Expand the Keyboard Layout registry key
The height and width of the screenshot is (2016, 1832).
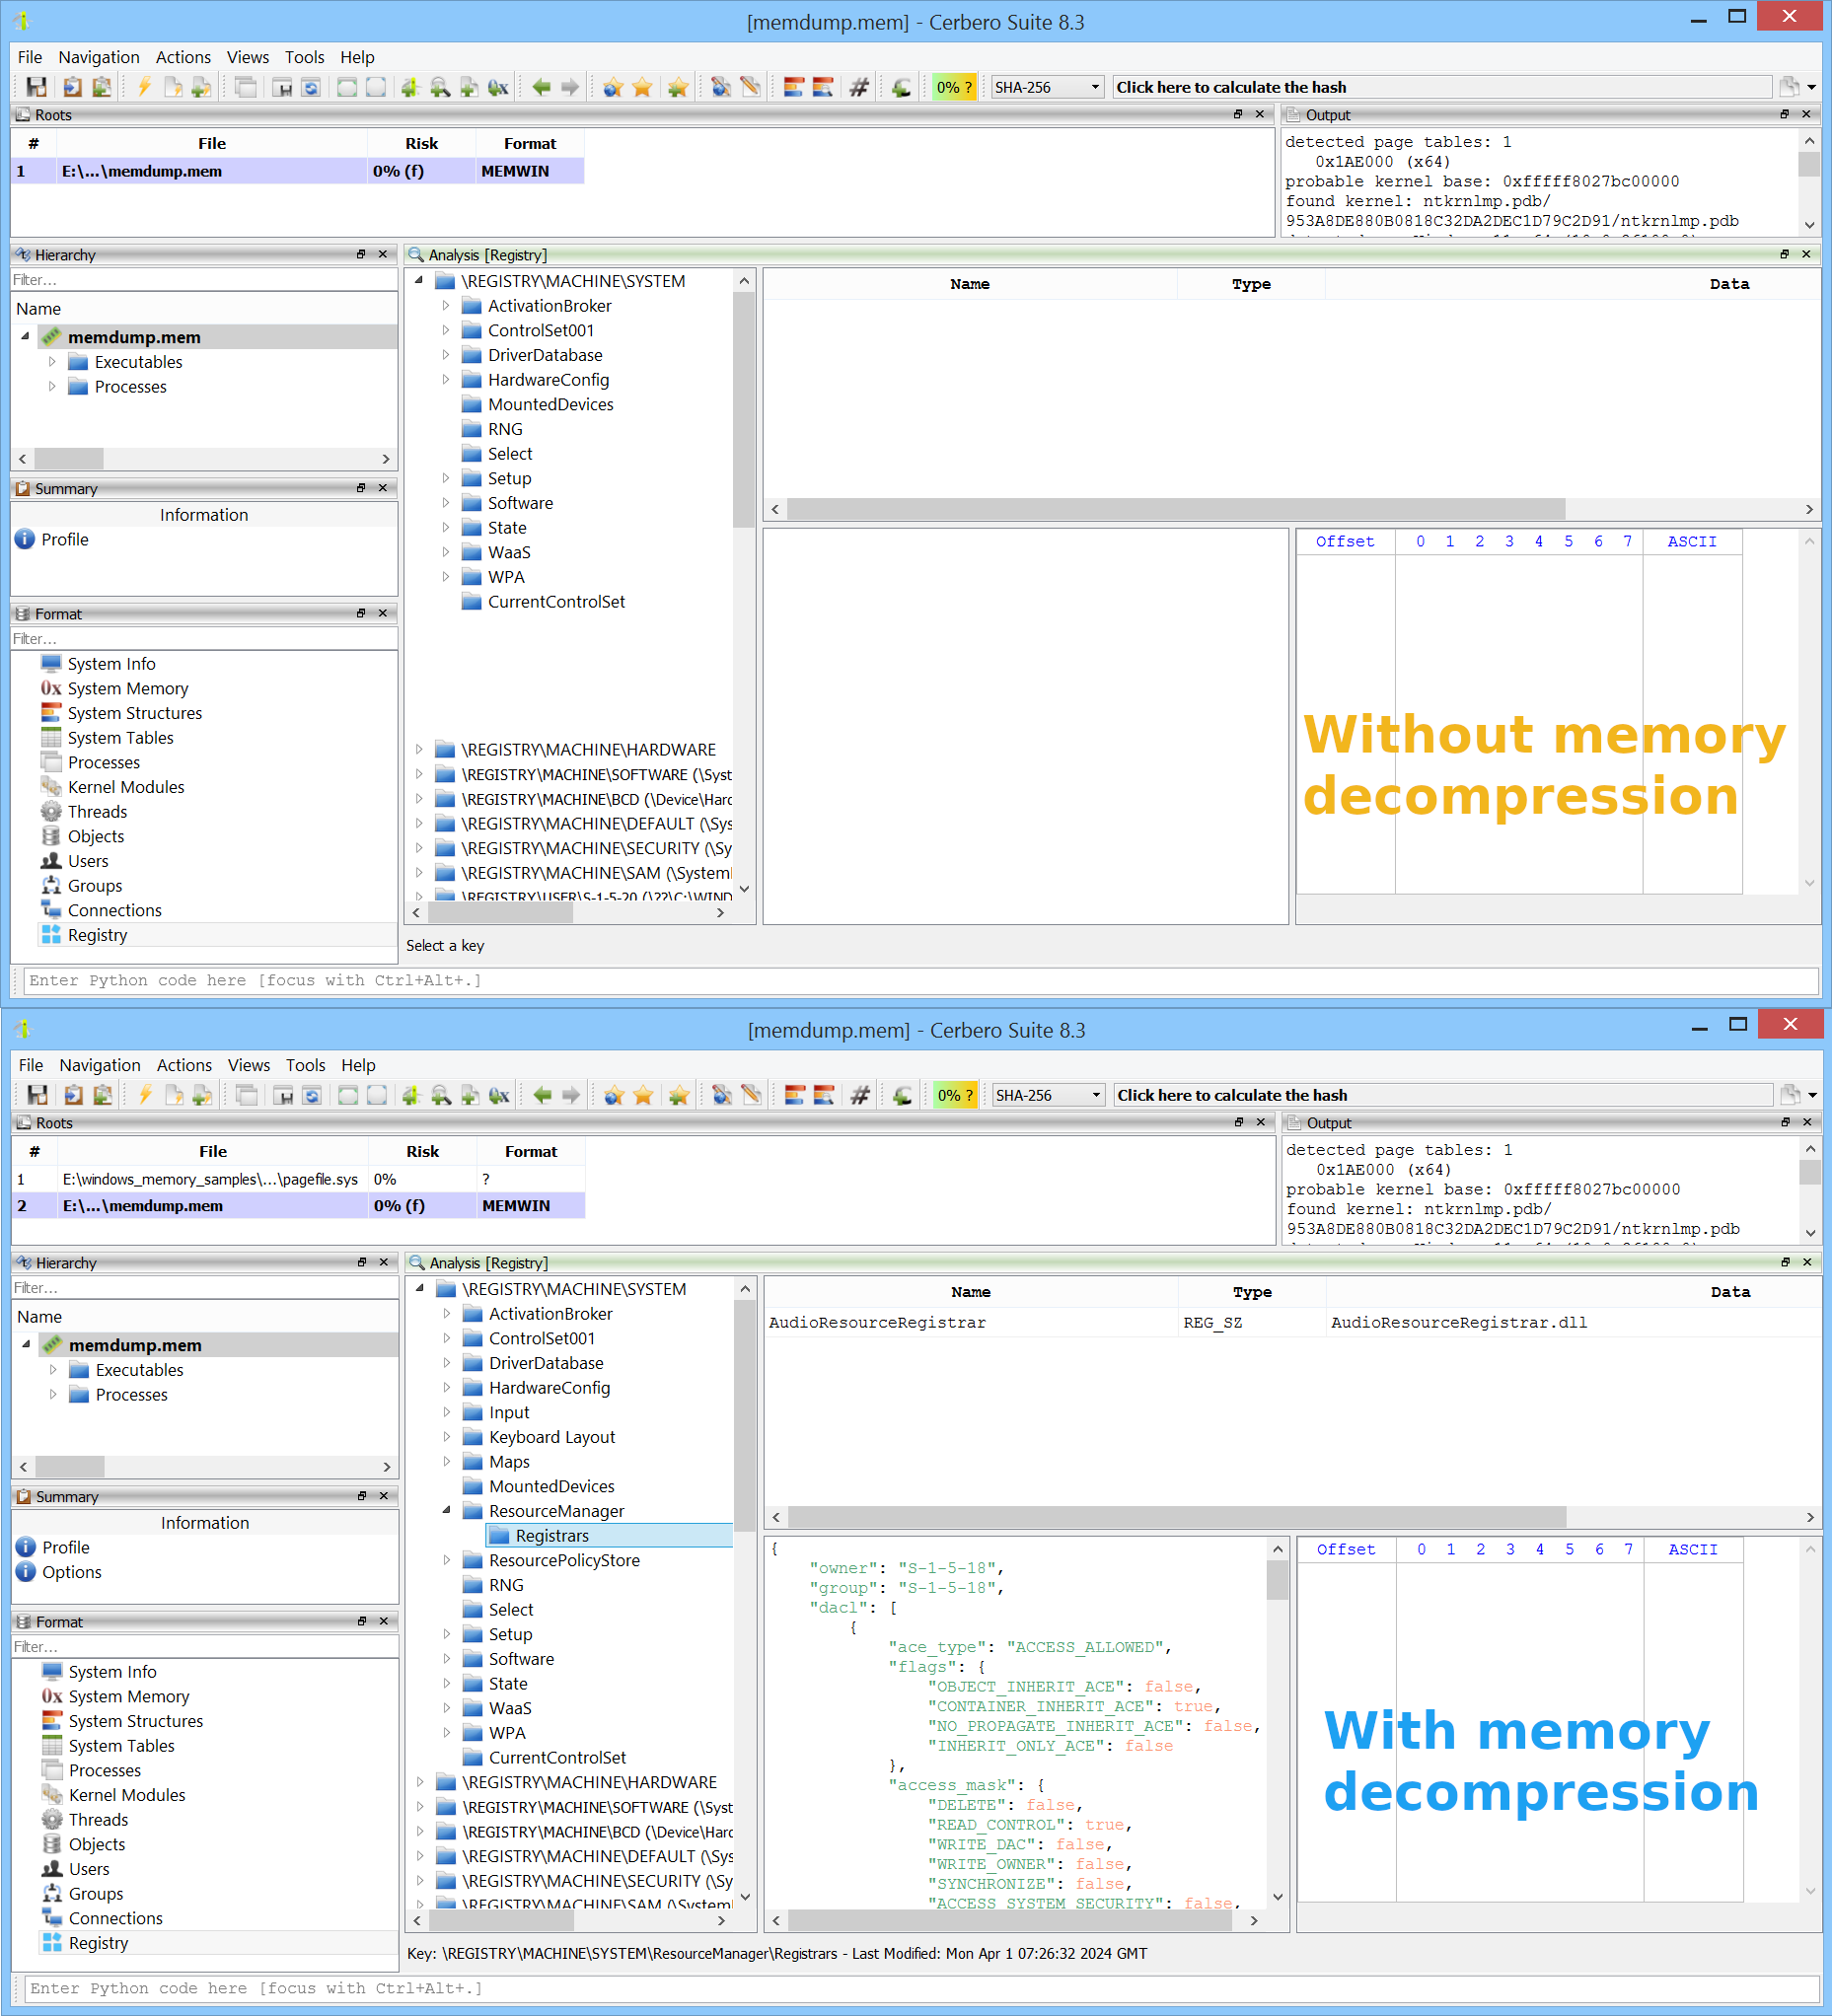click(447, 1437)
